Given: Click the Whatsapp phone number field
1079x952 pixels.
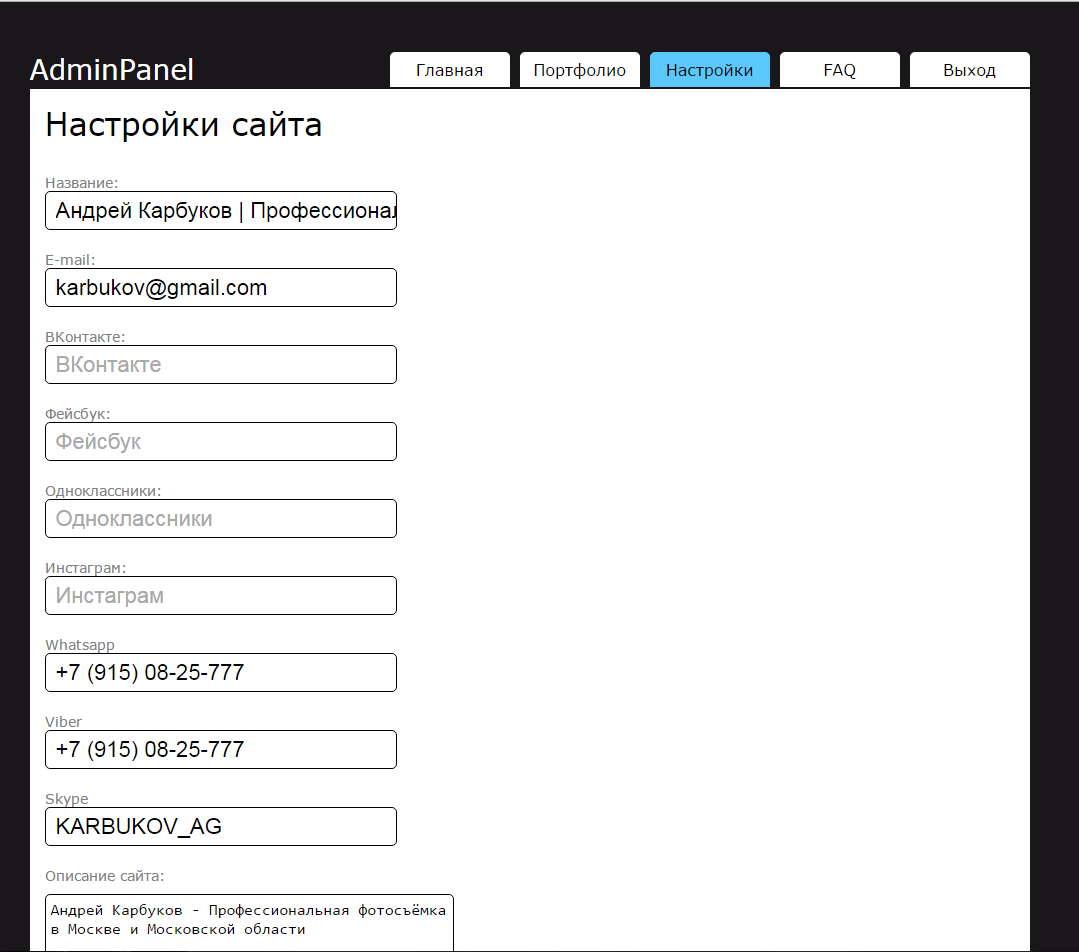Looking at the screenshot, I should point(220,672).
